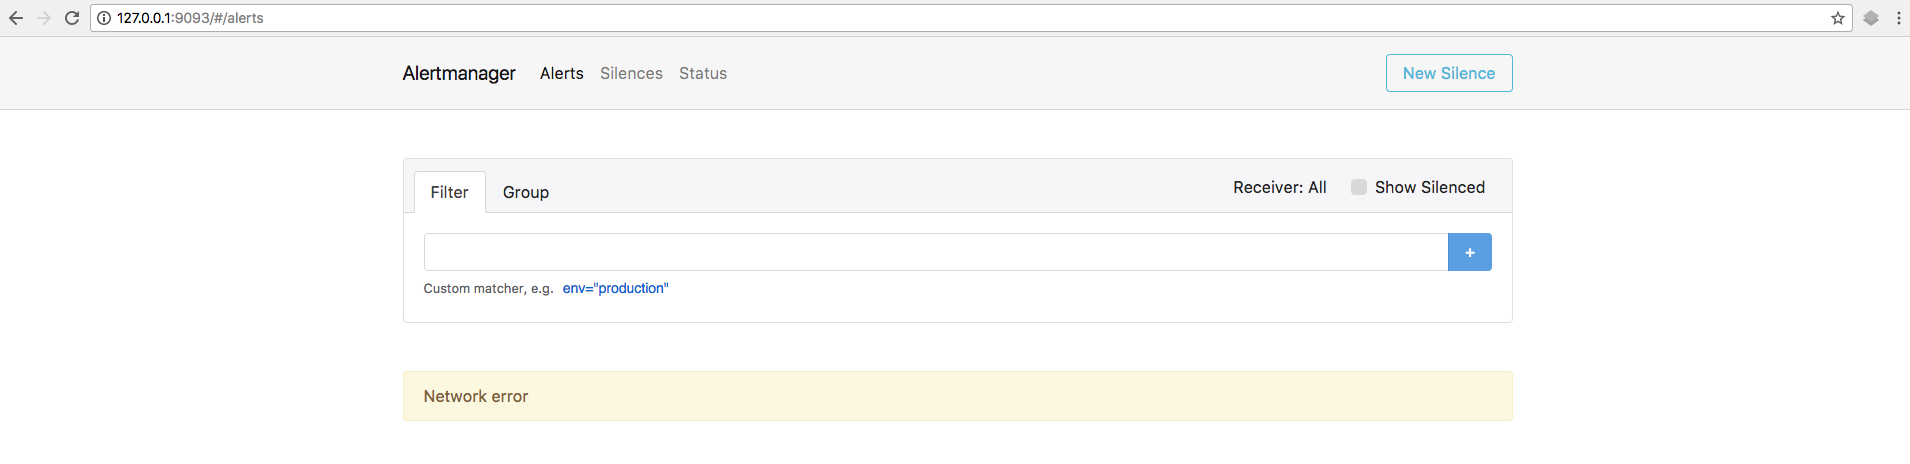Screen dimensions: 1910x464
Task: Switch to the Group tab
Action: click(525, 192)
